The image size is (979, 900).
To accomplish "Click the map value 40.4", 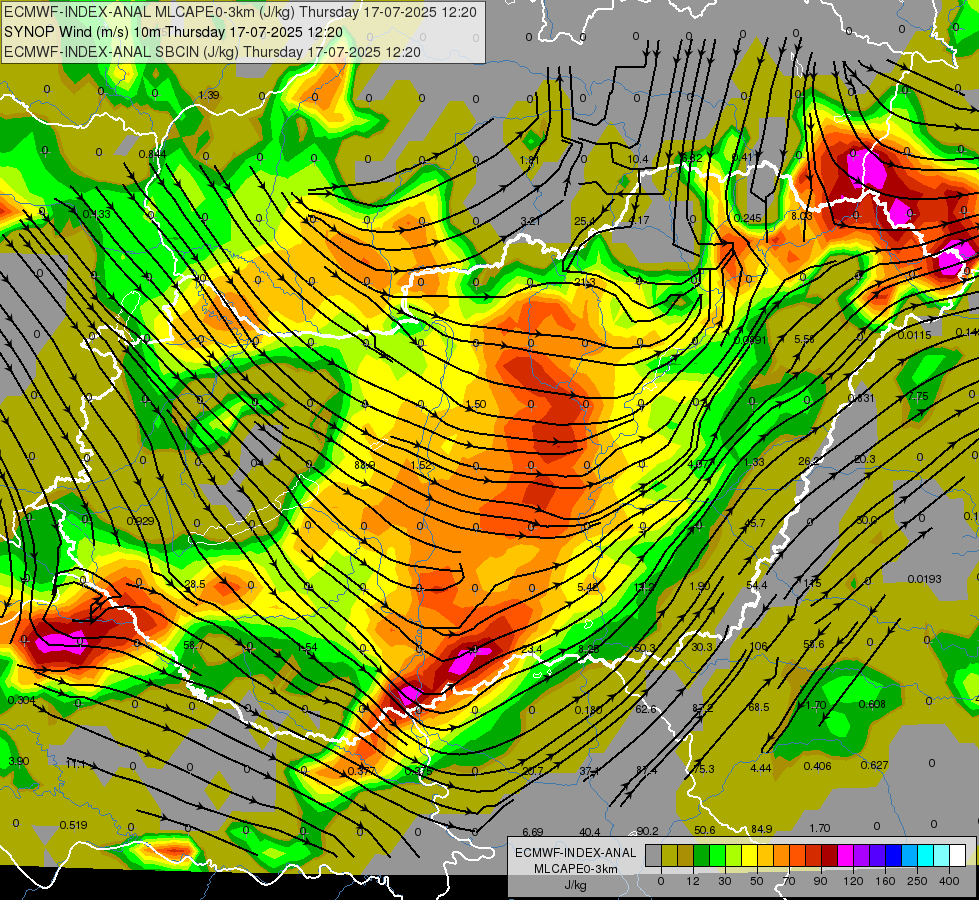I will 589,831.
